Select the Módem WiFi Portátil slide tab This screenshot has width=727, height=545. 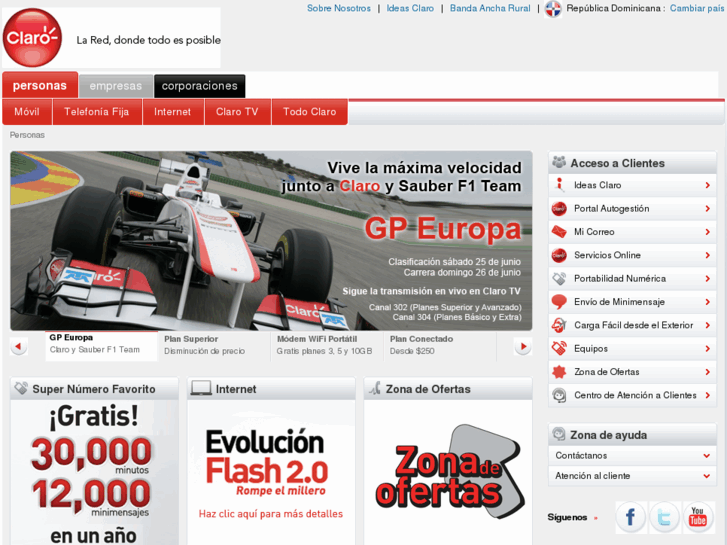point(327,346)
